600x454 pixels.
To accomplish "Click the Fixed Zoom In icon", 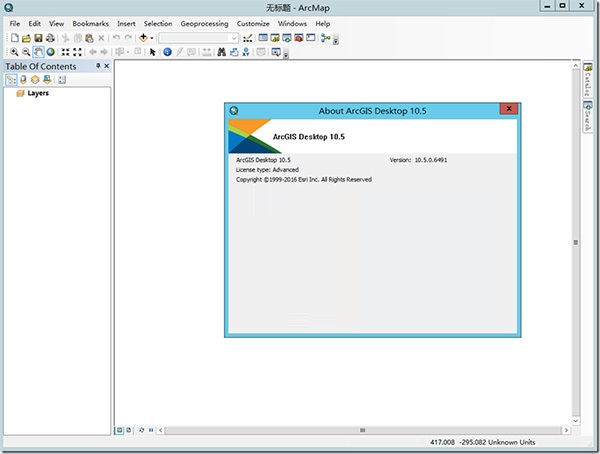I will pyautogui.click(x=65, y=52).
